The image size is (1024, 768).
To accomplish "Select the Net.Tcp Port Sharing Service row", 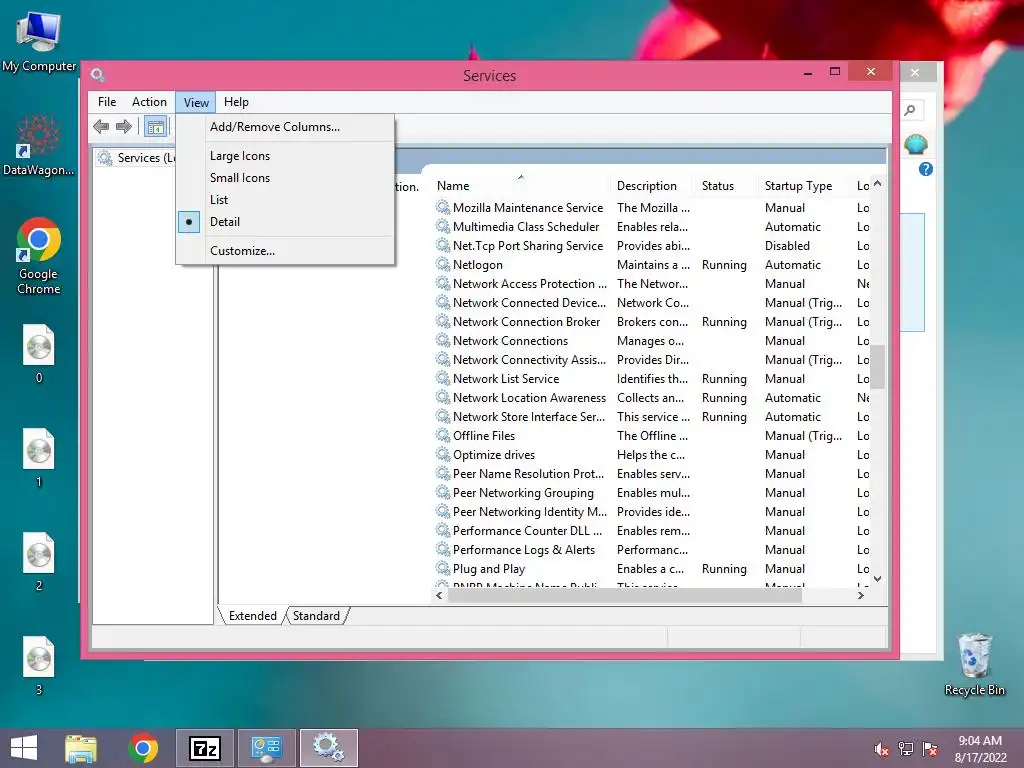I will point(651,246).
